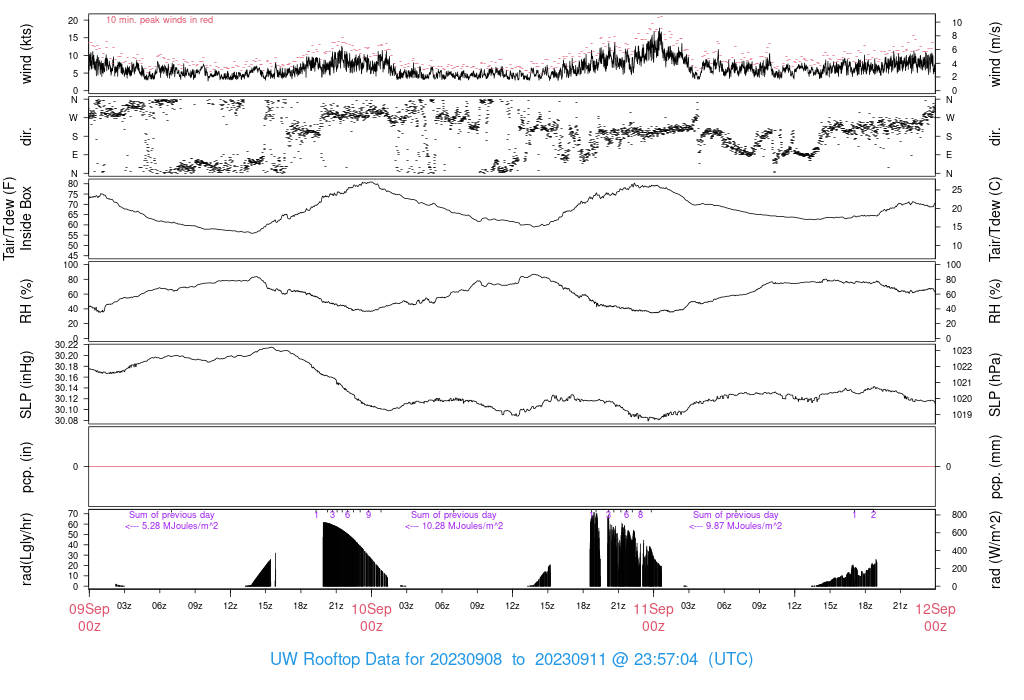Select the '11Sep 00z' date label

point(653,618)
